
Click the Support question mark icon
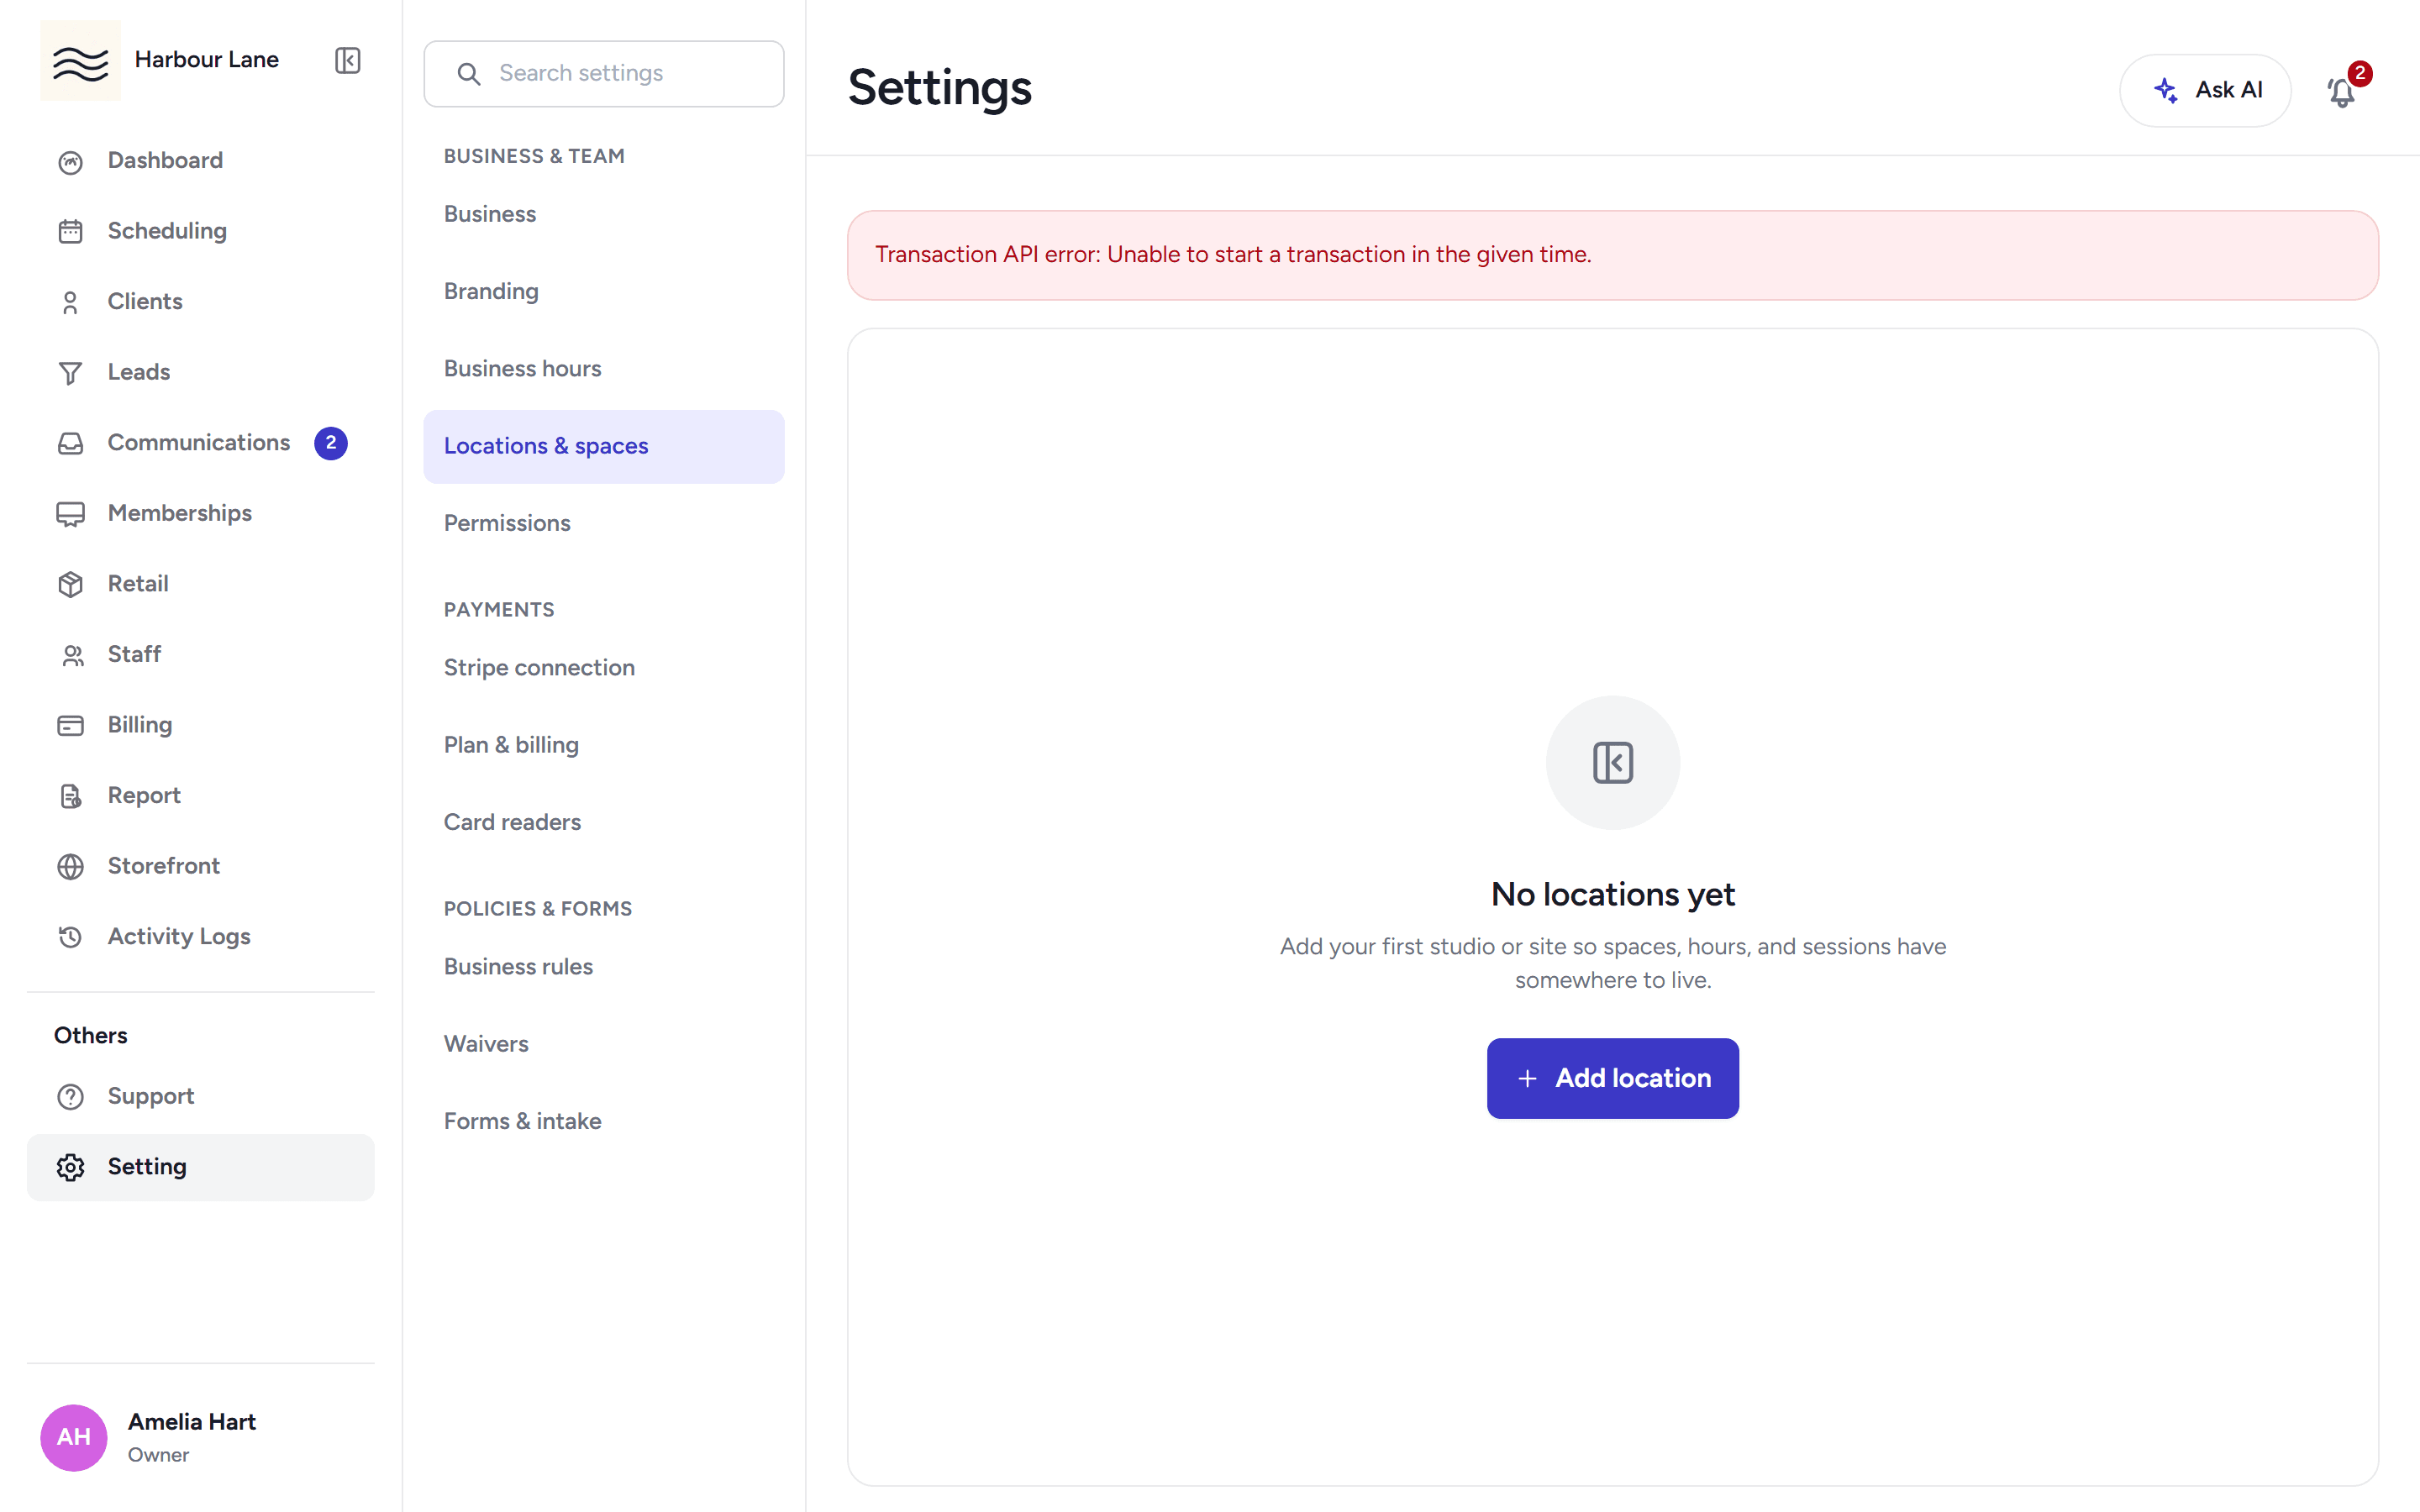[70, 1097]
